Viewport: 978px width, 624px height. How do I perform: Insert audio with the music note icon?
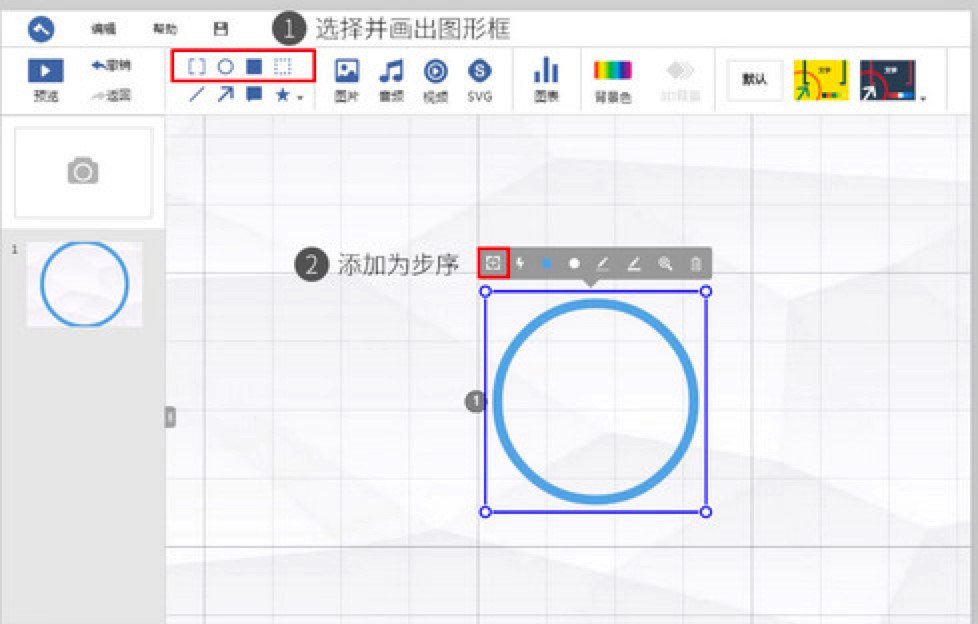[x=391, y=79]
